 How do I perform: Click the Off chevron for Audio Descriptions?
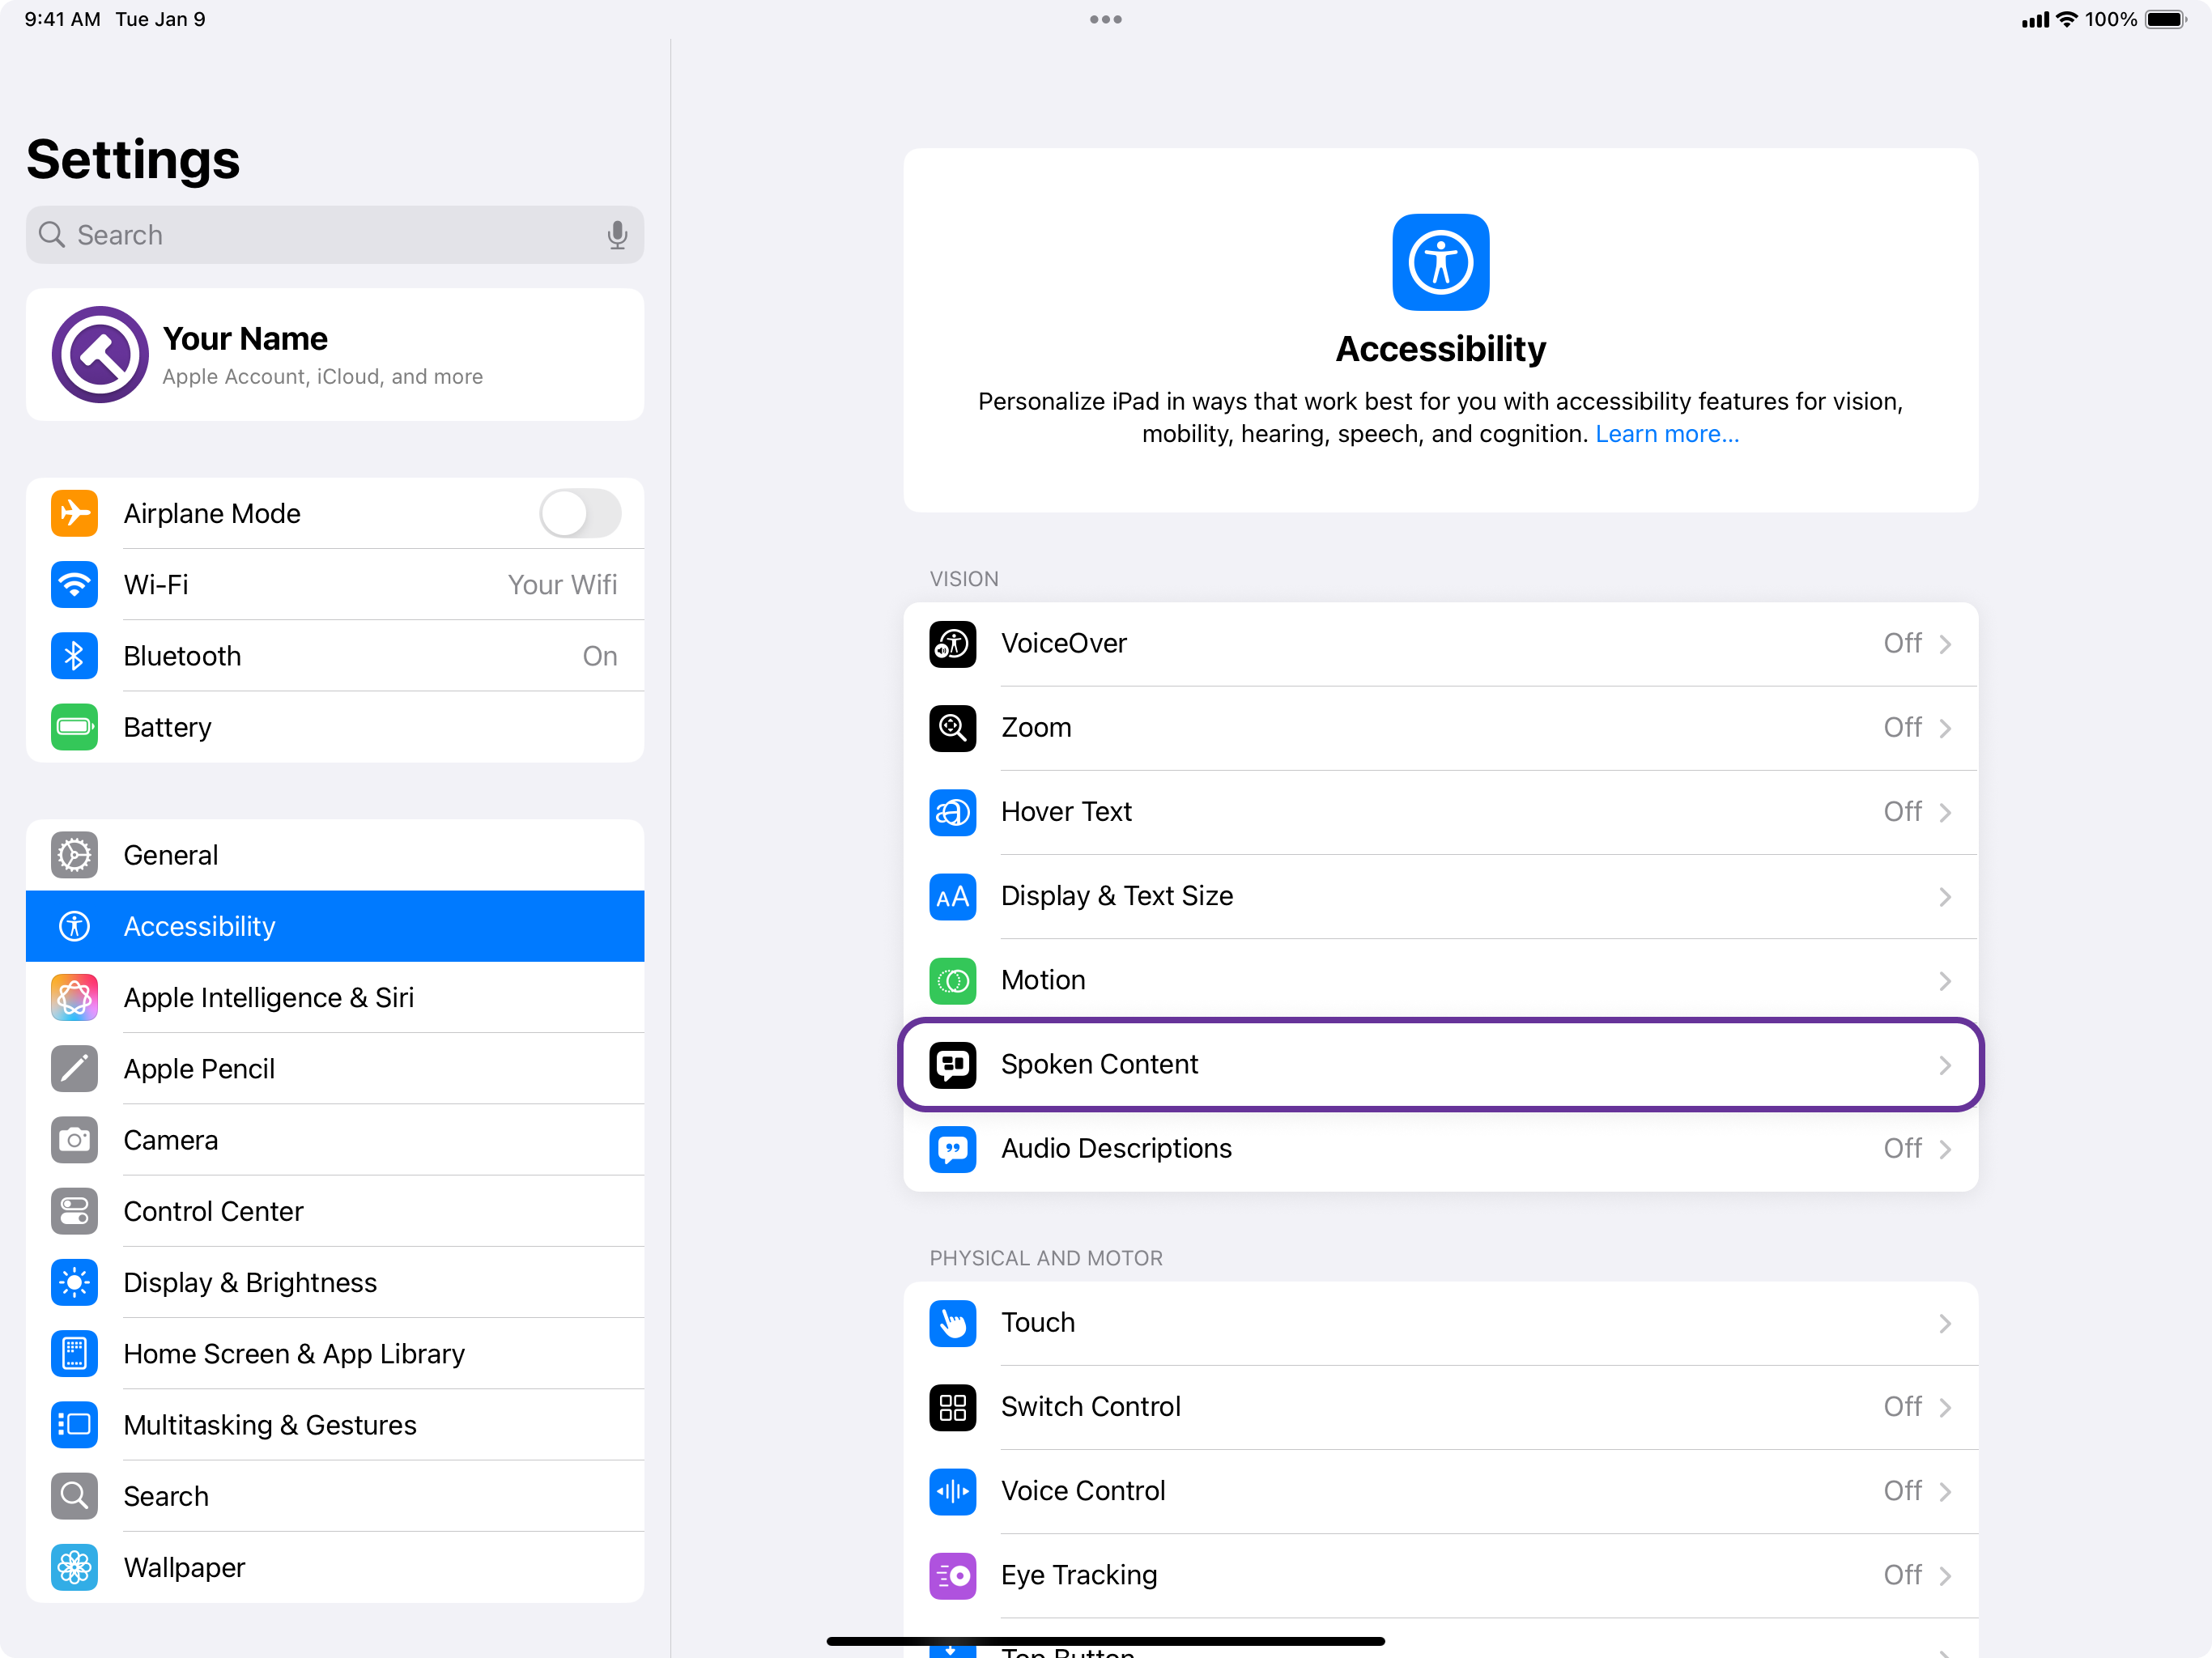point(1944,1149)
